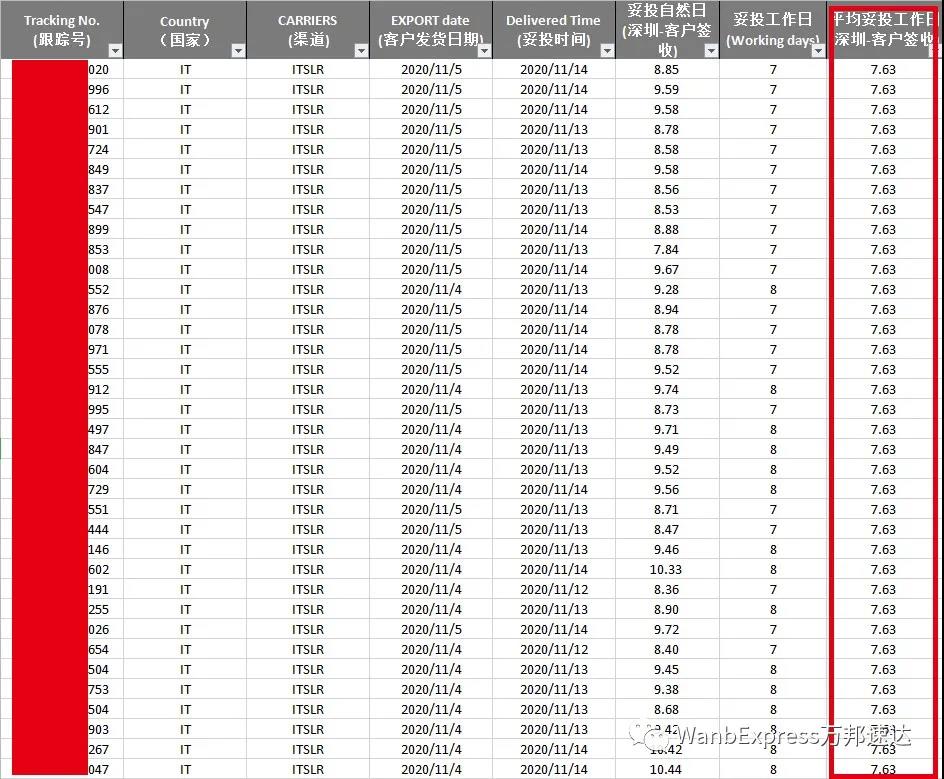Select the 'Country (国家)' header cell
Viewport: 944px width, 779px height.
pyautogui.click(x=185, y=29)
